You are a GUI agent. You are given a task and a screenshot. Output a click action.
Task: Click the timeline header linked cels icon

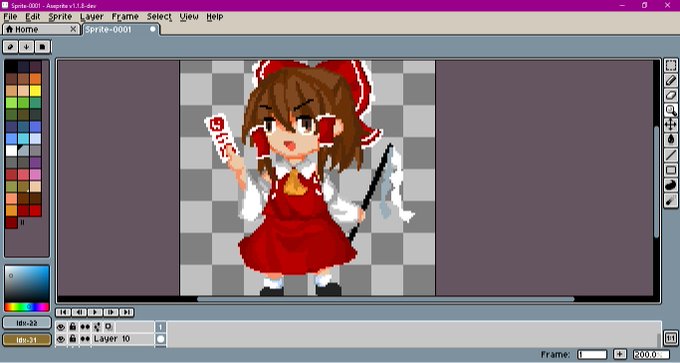(x=97, y=327)
